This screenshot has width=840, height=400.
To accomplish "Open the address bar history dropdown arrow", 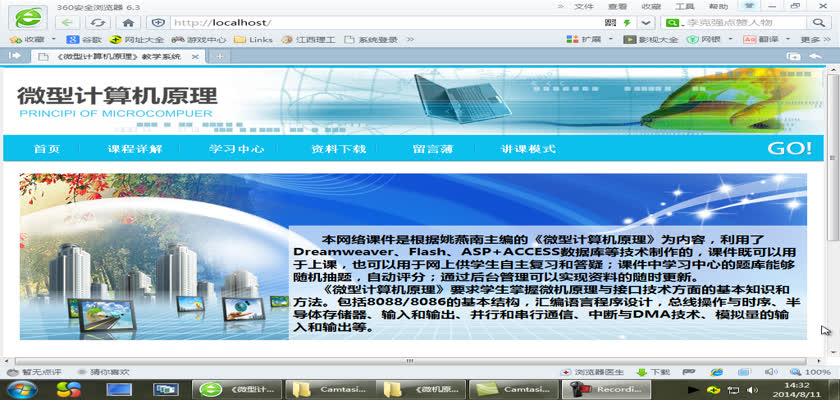I will [x=646, y=22].
